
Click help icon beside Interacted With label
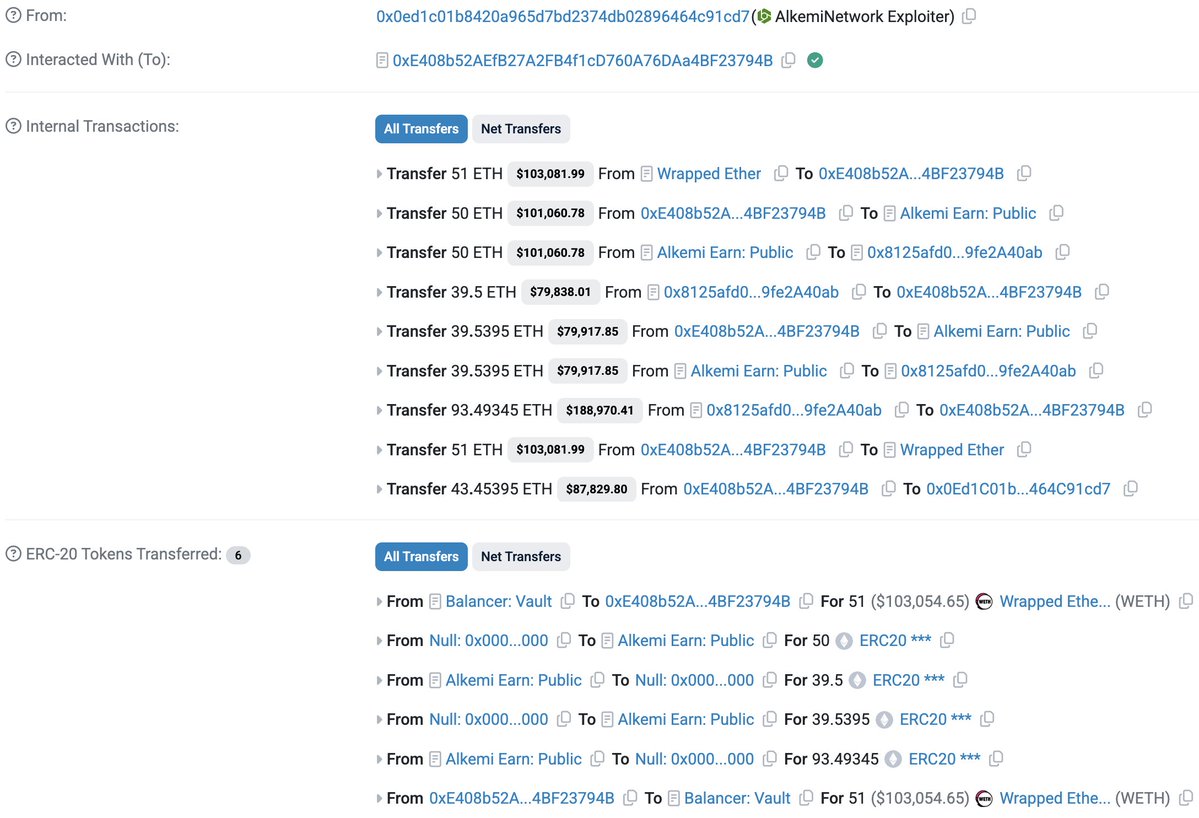(x=13, y=60)
